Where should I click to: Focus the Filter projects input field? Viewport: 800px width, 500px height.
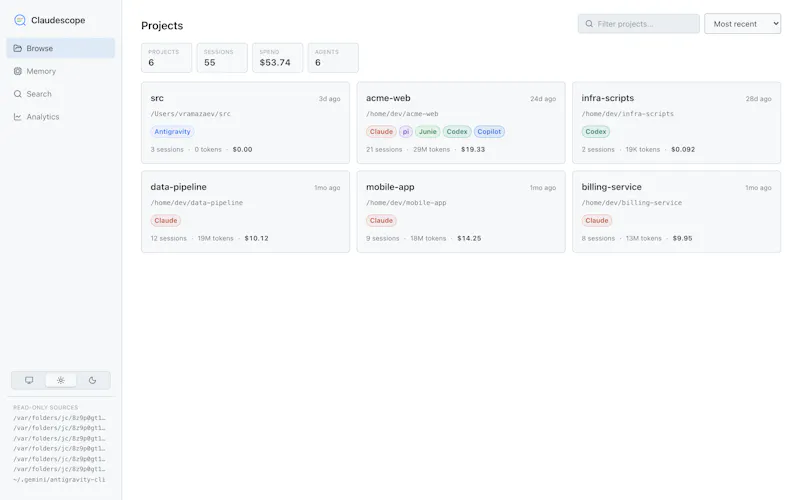tap(639, 24)
